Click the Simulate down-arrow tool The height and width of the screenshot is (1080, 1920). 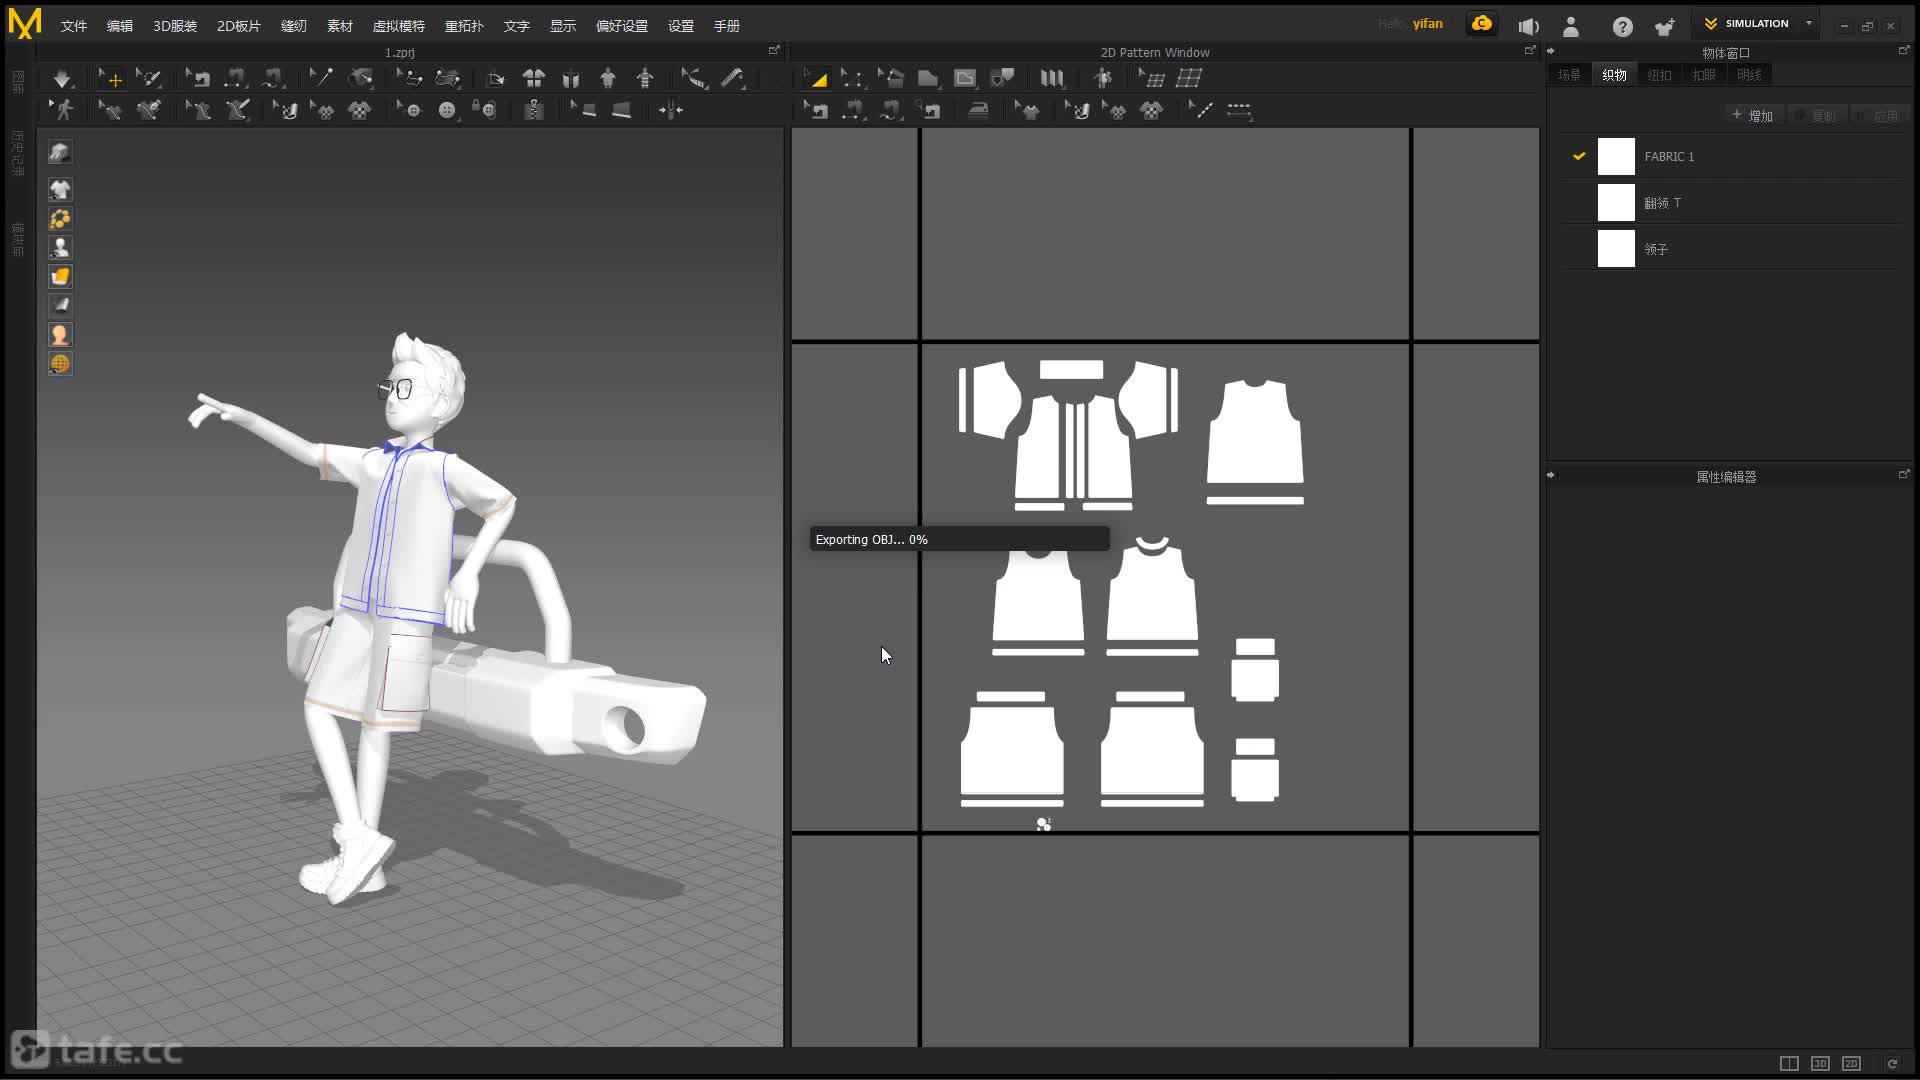(x=62, y=78)
